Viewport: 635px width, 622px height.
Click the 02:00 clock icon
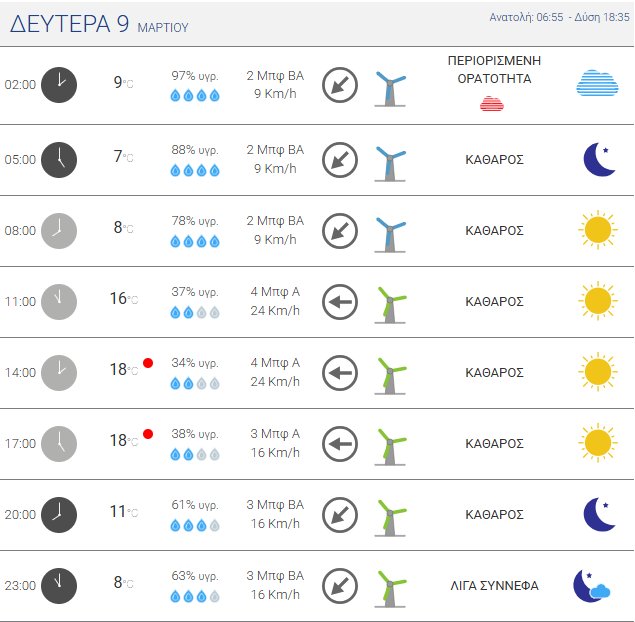coord(59,85)
